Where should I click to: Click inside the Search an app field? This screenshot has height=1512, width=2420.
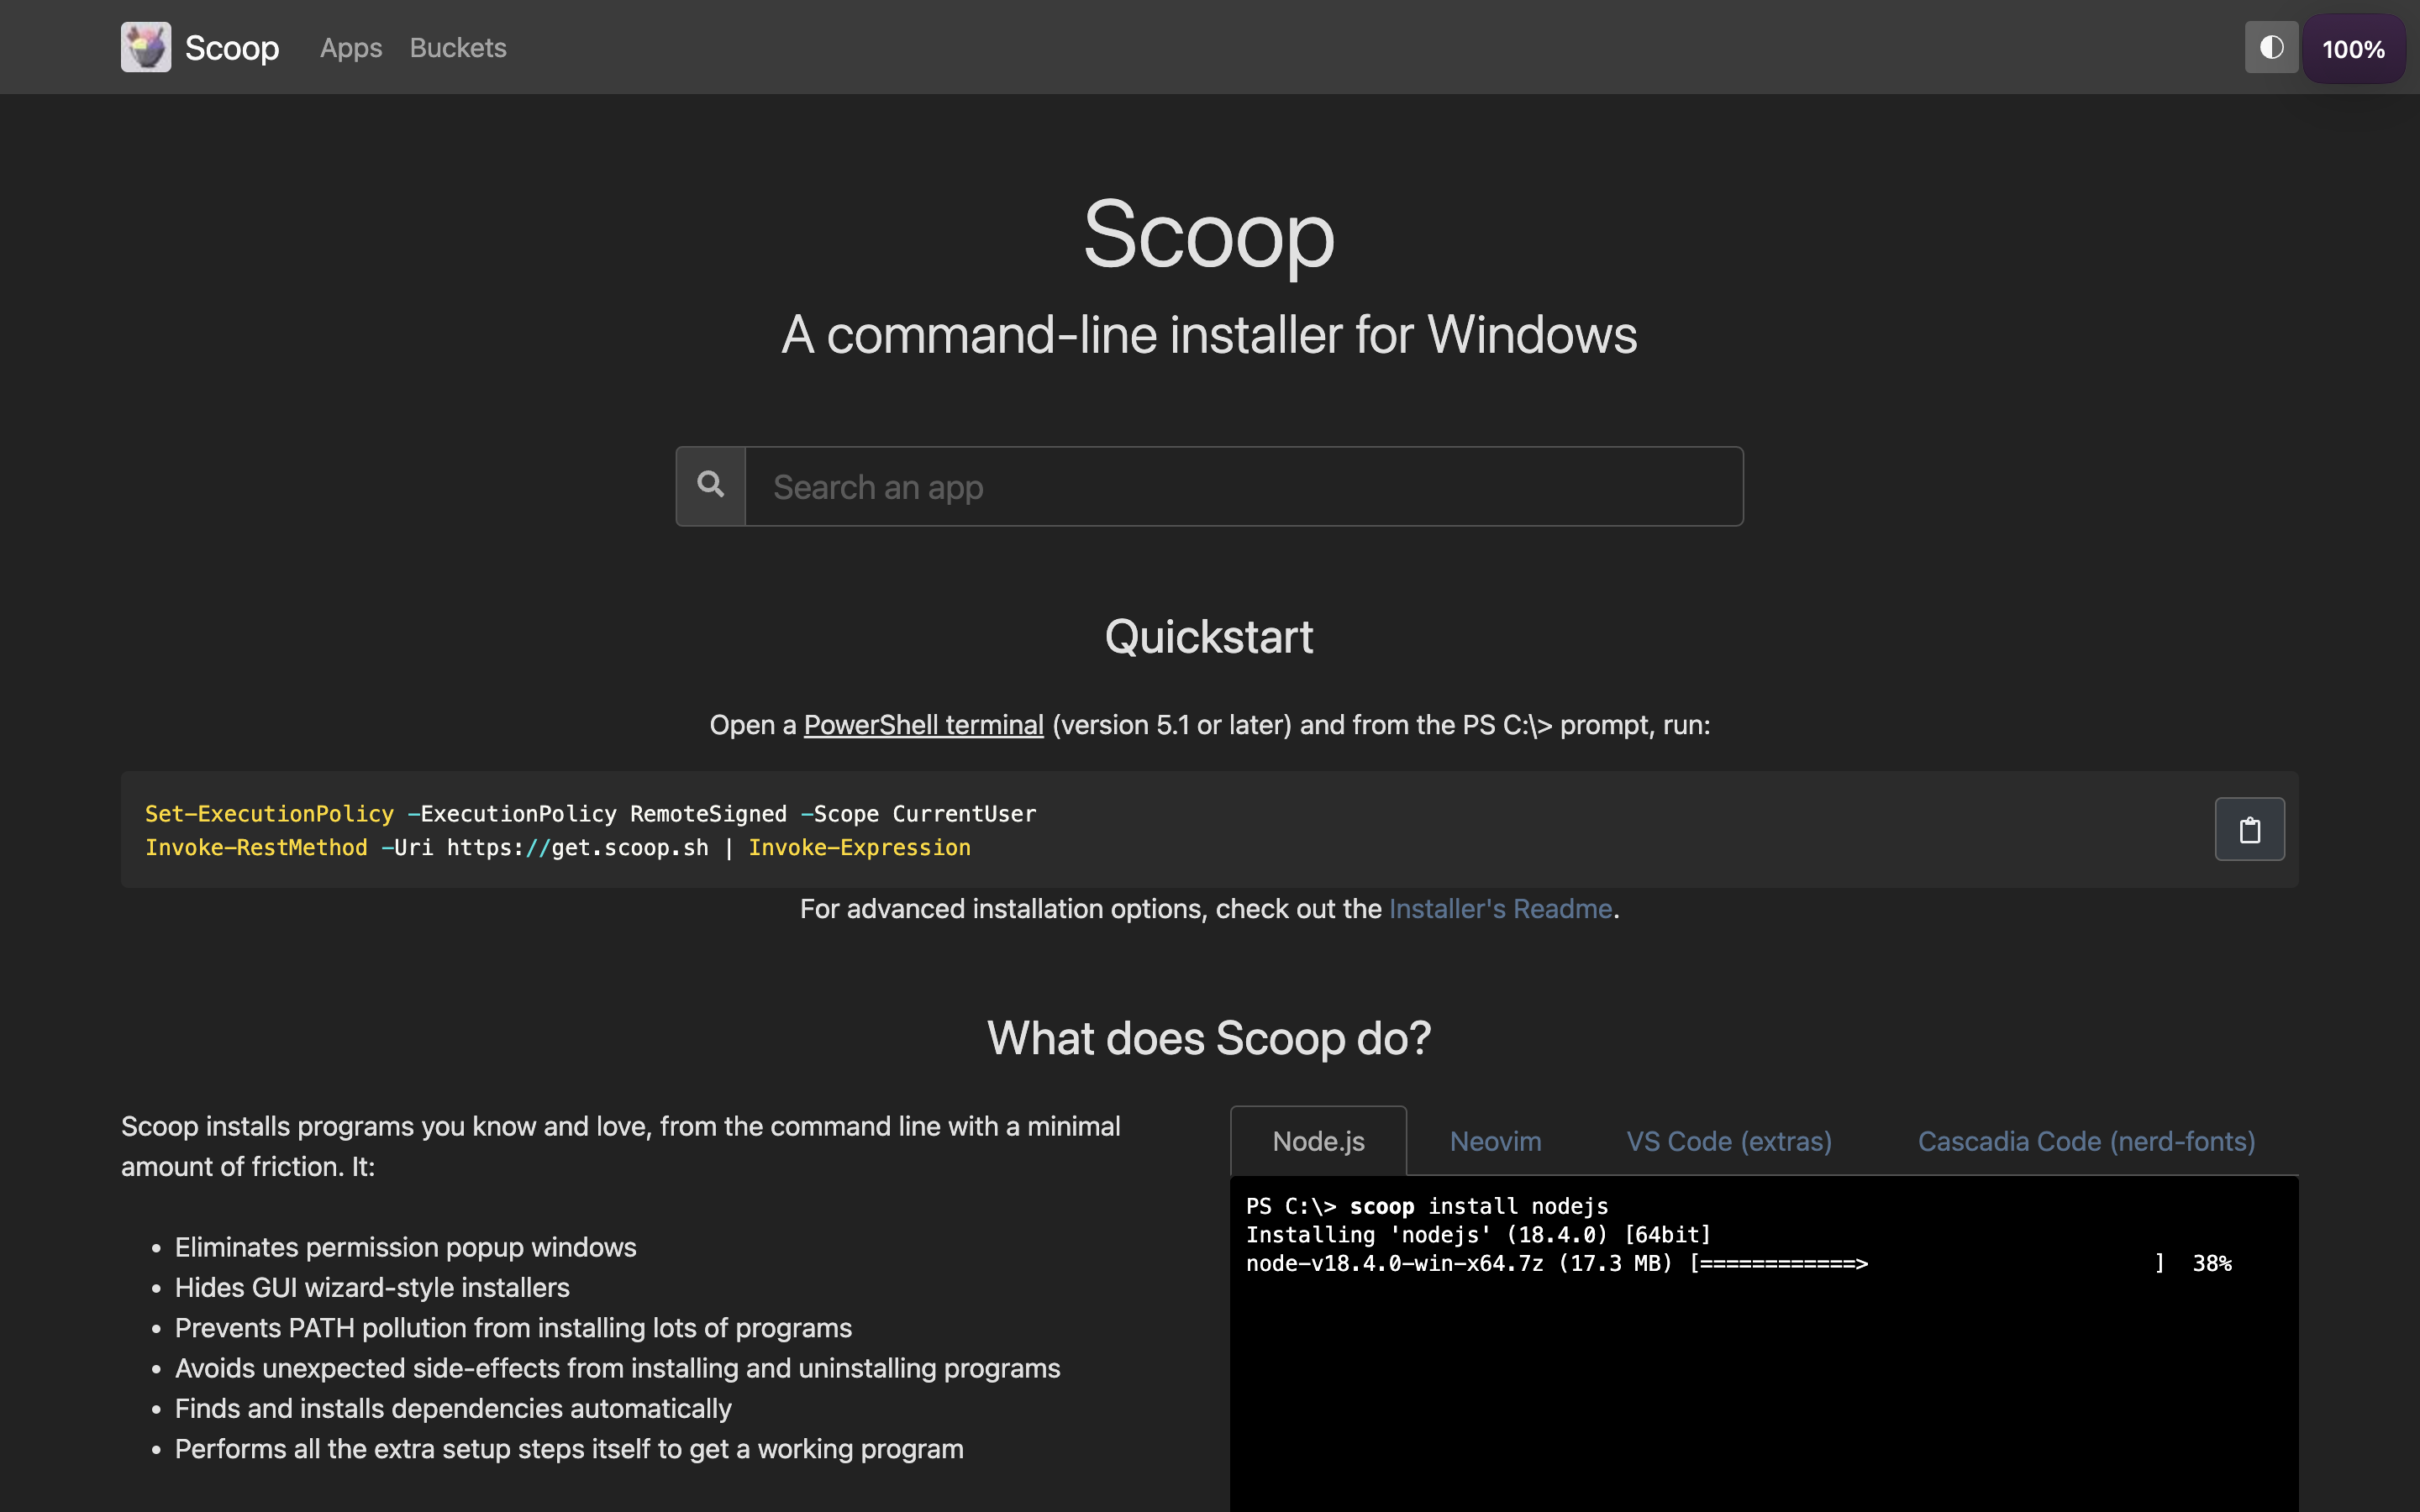[1240, 485]
